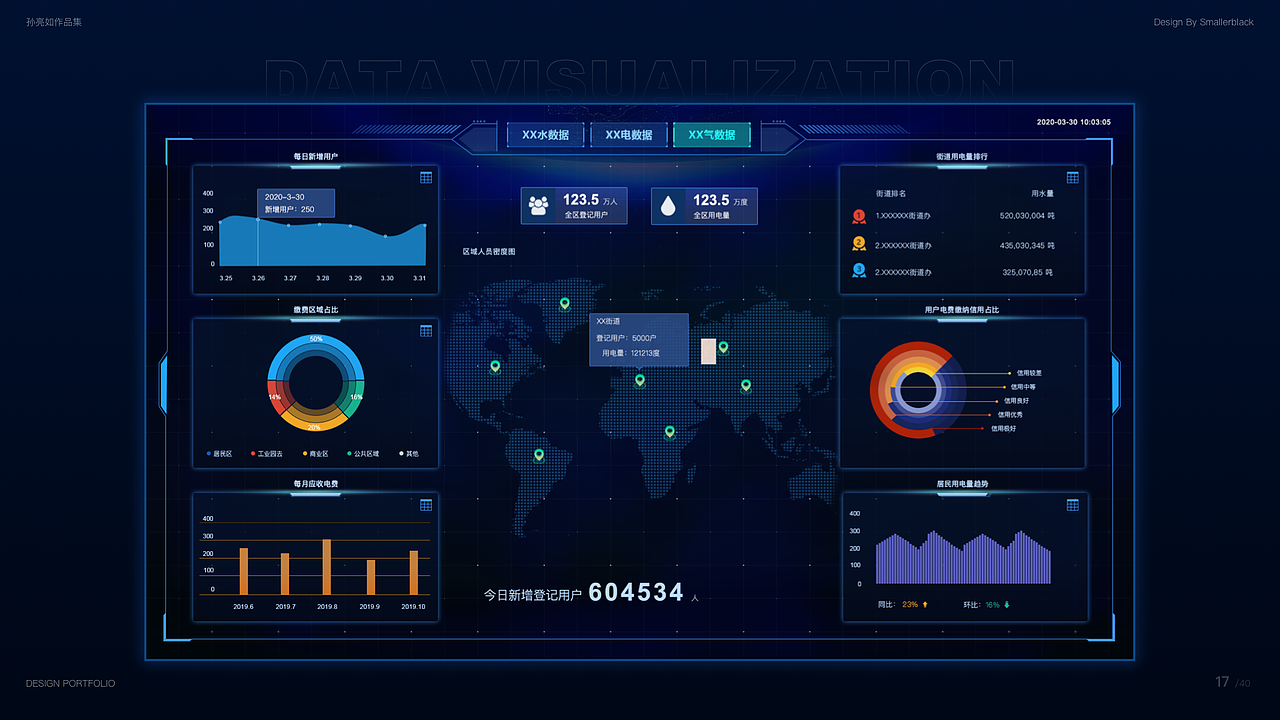Switch to the XX水数据 tab
1280x720 pixels.
(x=545, y=135)
